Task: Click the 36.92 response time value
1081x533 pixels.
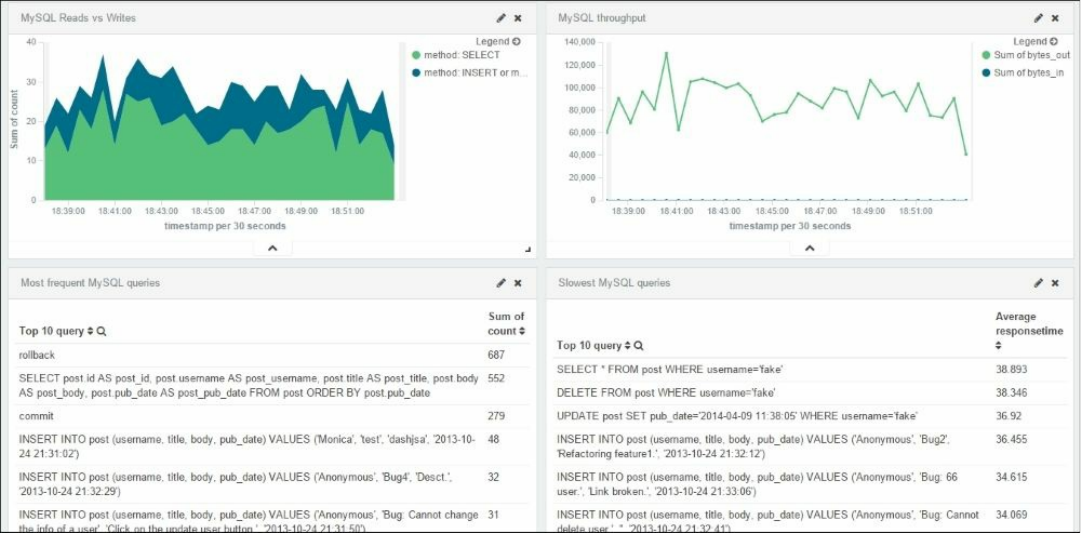Action: (1009, 416)
